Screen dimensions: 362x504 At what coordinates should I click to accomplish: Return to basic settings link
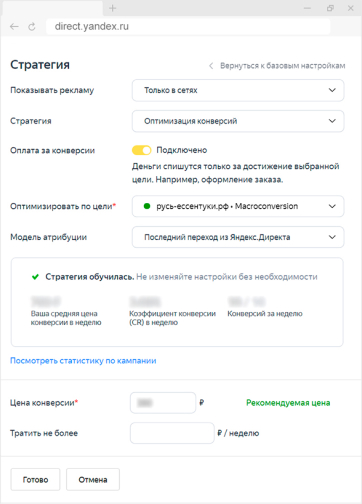point(282,66)
